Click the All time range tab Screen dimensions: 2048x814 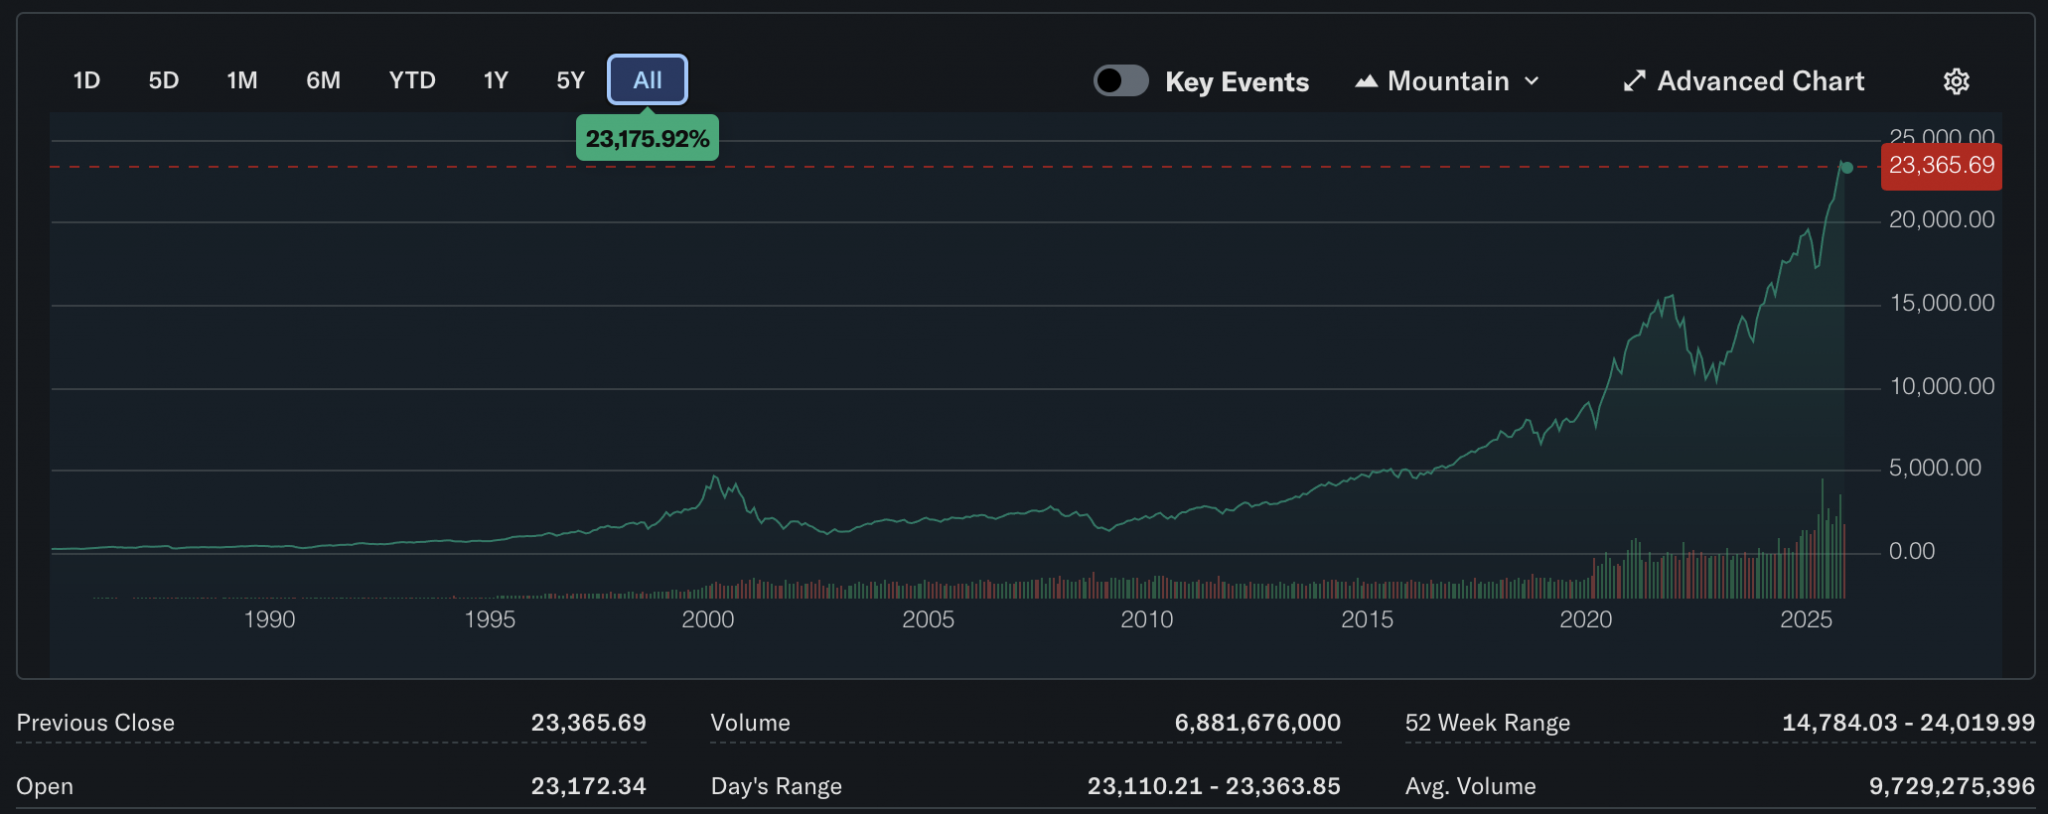(647, 80)
